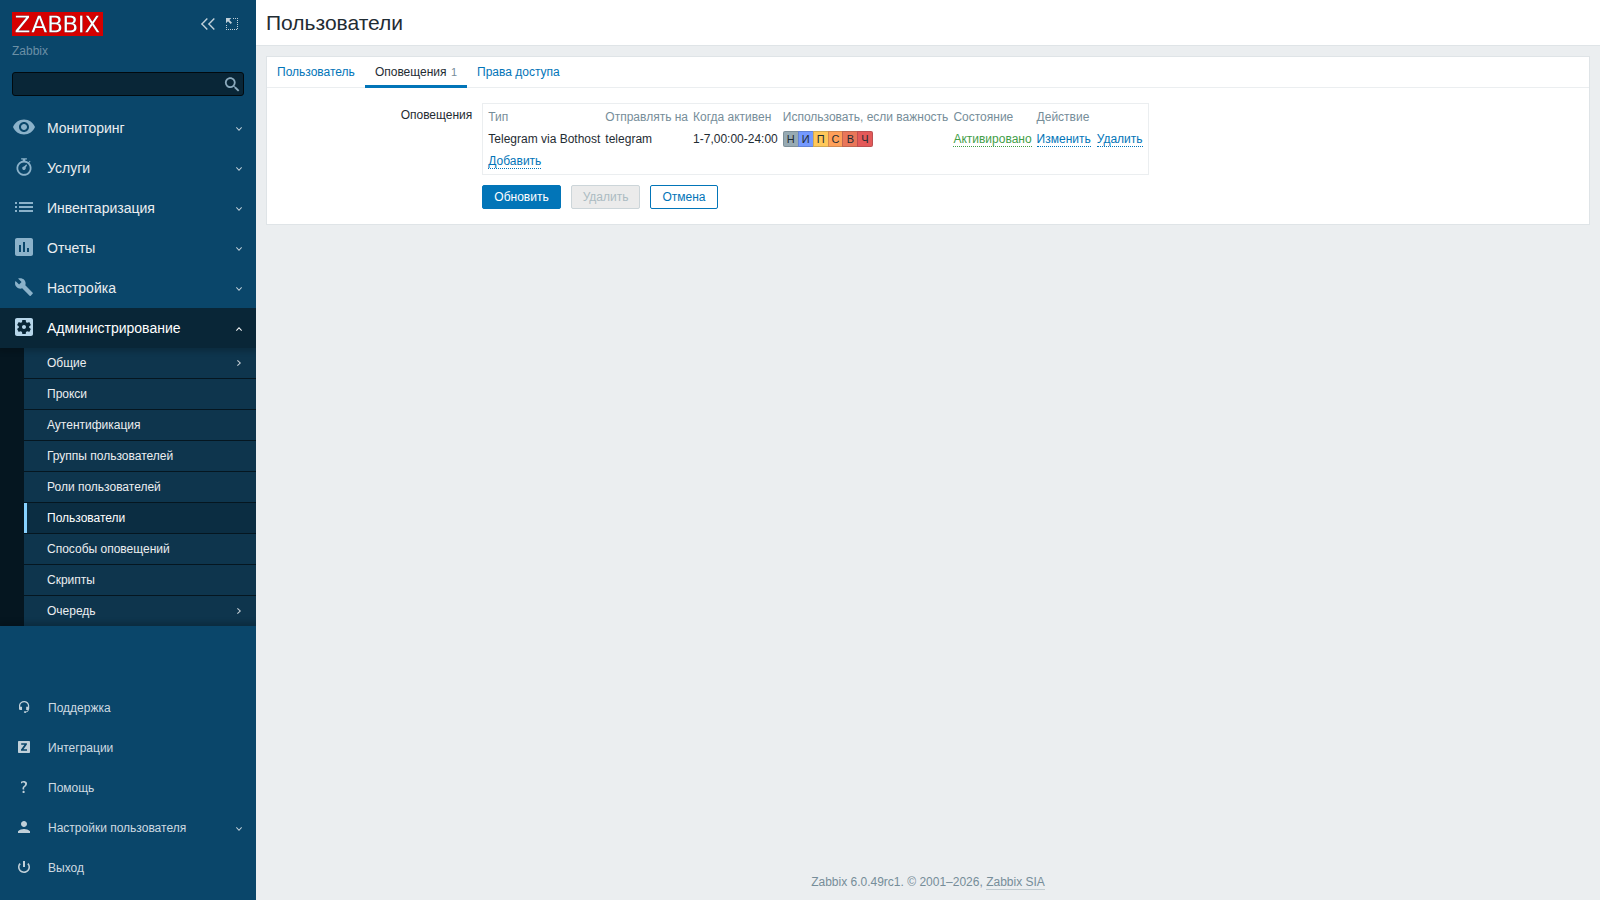This screenshot has width=1600, height=900.
Task: Click the search magnifier icon
Action: [232, 84]
